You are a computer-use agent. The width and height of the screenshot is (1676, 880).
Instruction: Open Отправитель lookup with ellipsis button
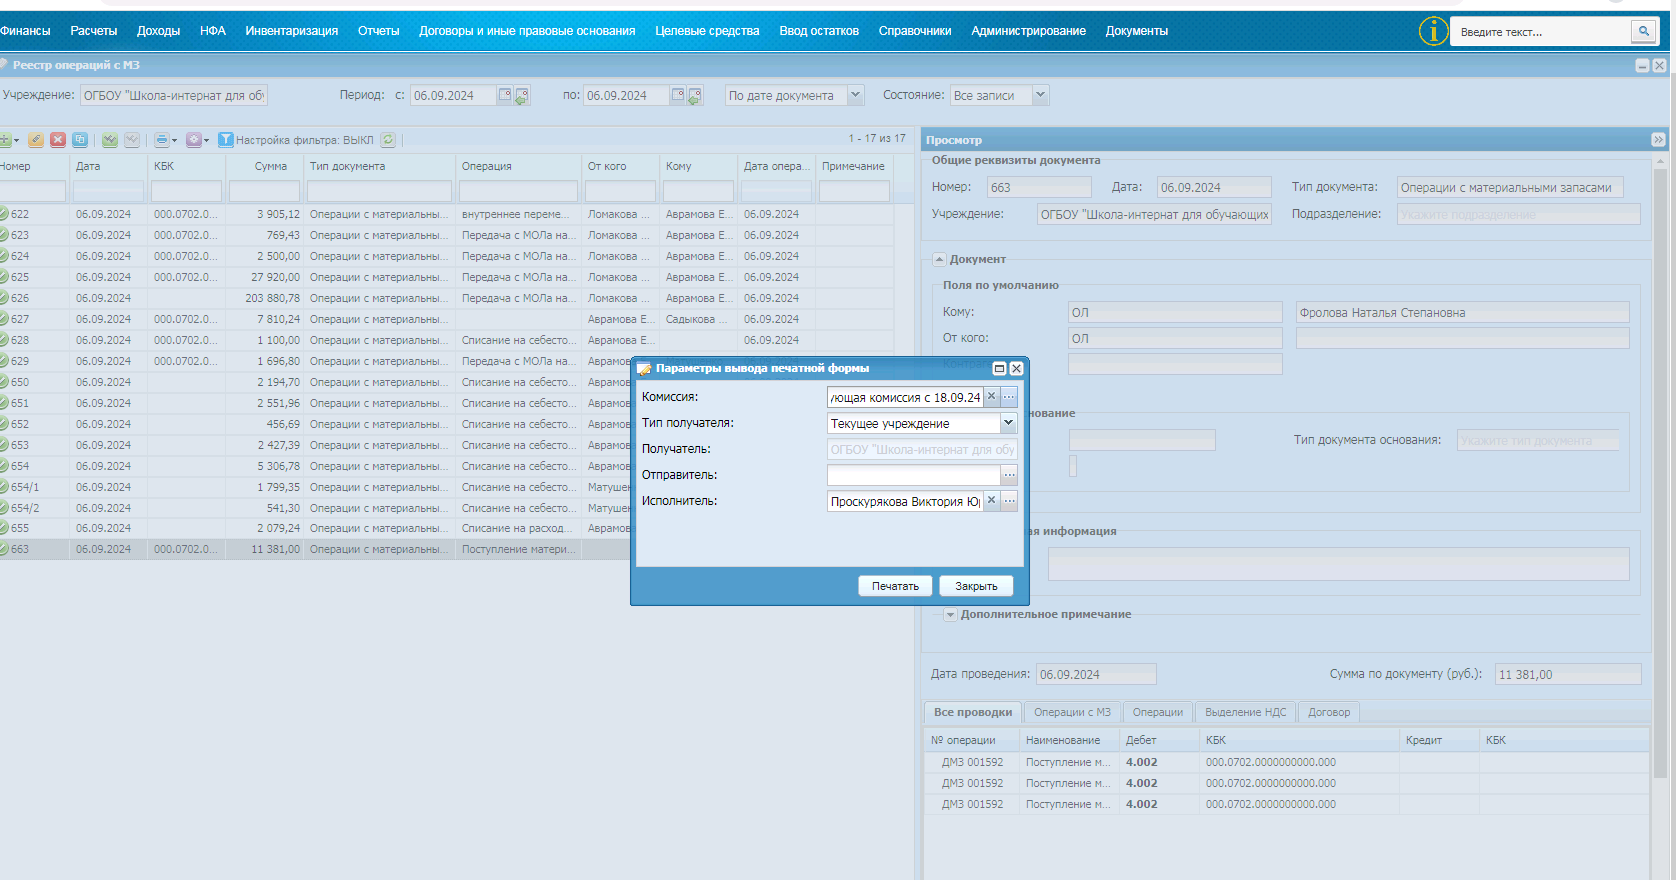pyautogui.click(x=1009, y=475)
